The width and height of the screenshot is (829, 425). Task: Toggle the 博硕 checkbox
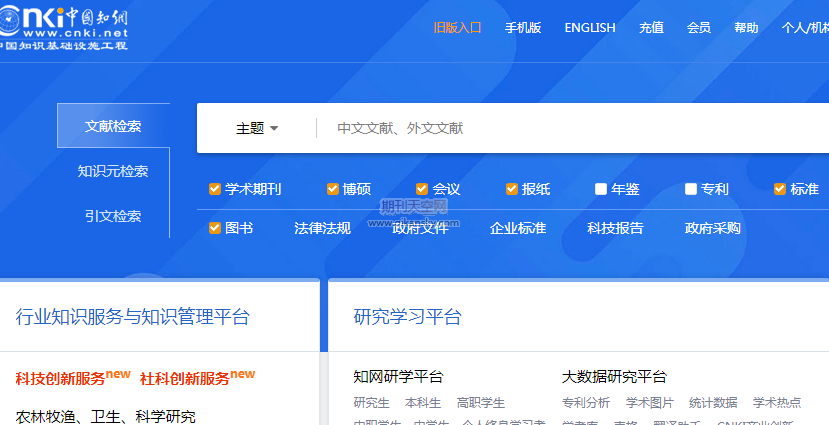[333, 189]
